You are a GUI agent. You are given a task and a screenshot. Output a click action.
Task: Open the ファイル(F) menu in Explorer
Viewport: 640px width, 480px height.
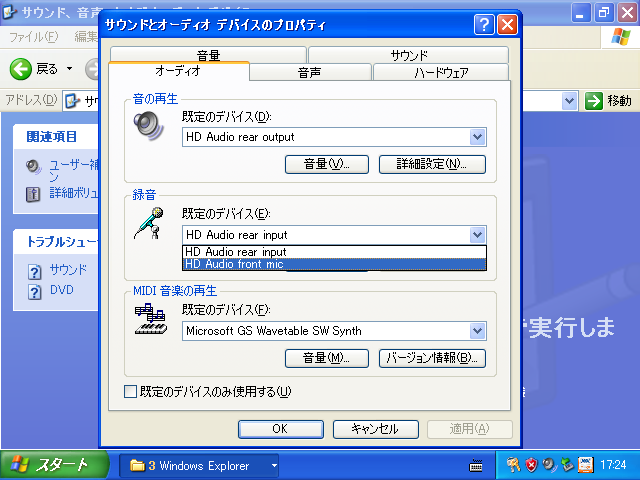(x=33, y=37)
